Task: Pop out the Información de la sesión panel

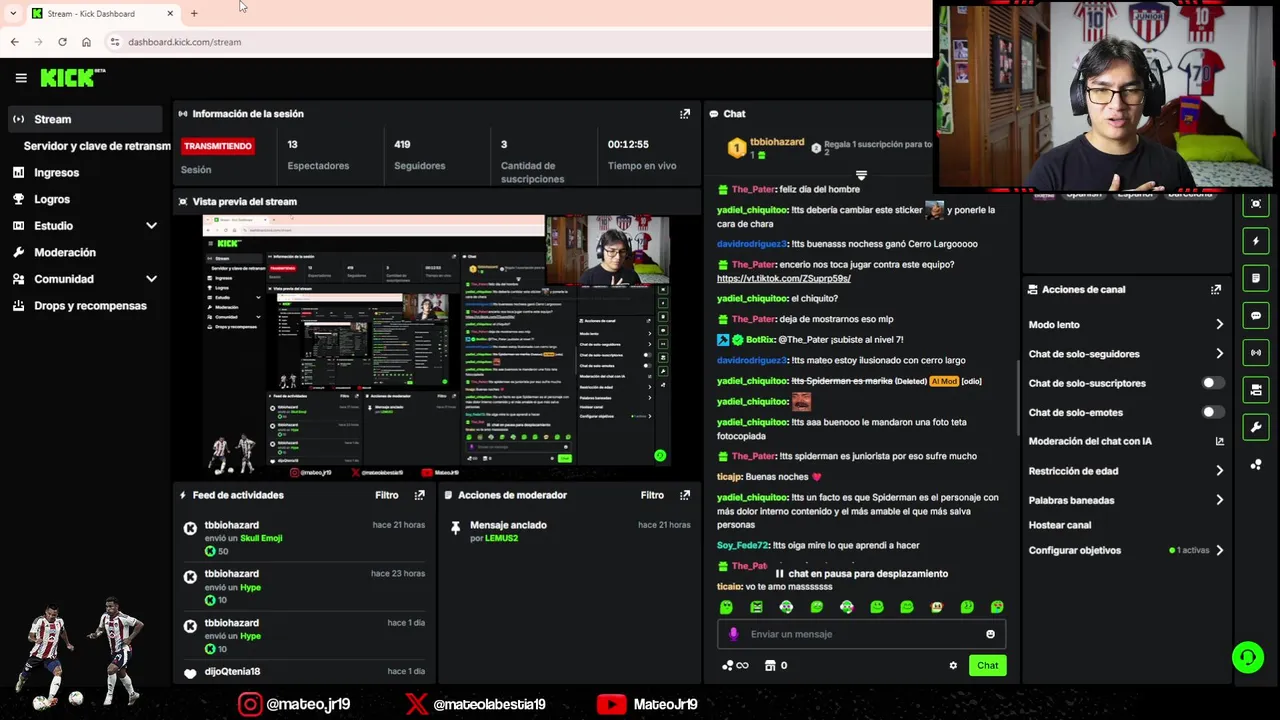Action: 685,114
